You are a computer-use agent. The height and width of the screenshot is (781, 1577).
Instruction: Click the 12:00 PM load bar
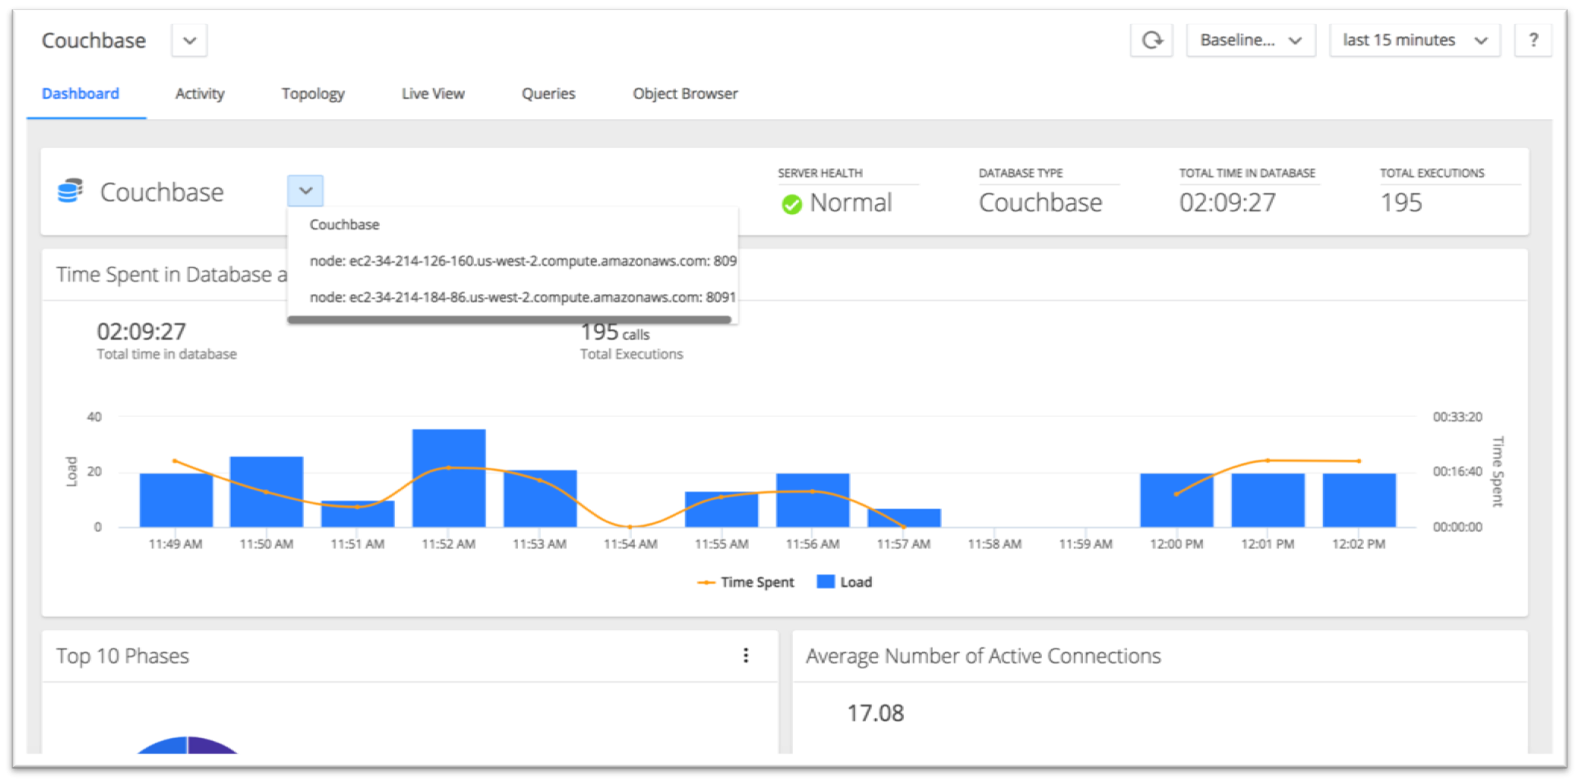[1177, 500]
